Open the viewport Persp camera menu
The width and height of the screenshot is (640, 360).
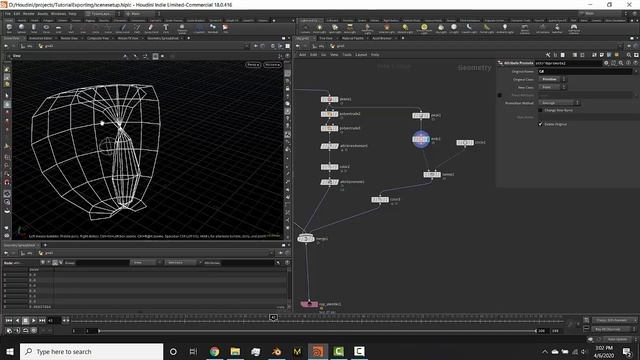click(253, 65)
